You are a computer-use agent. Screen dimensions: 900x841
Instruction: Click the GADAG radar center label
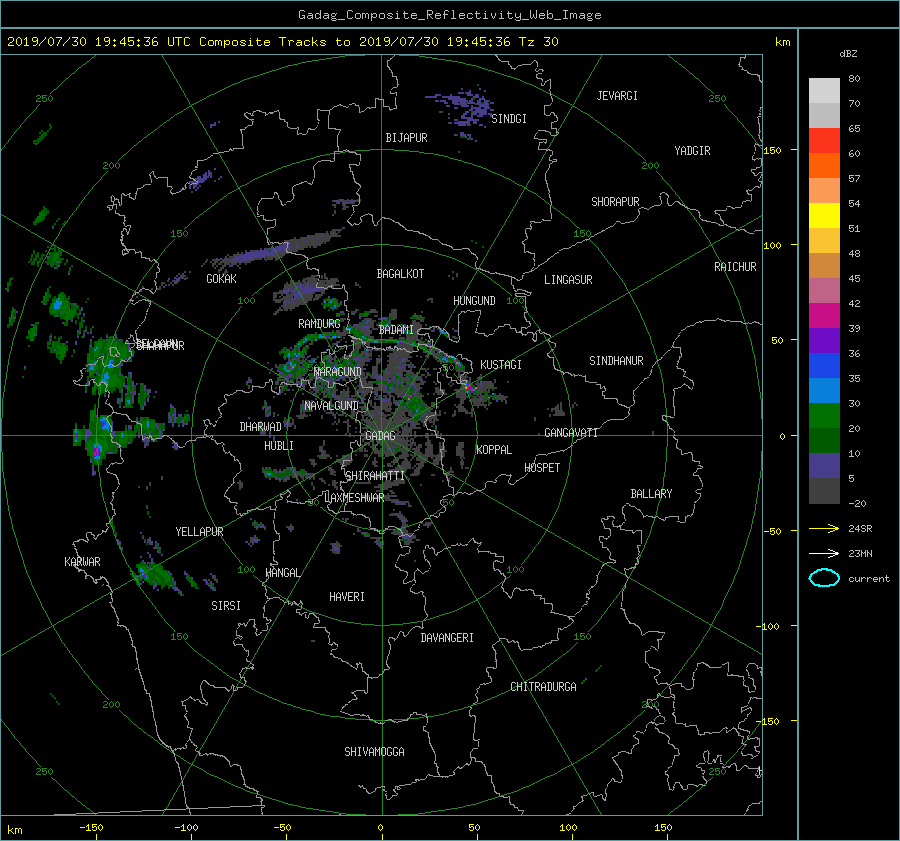pos(380,436)
